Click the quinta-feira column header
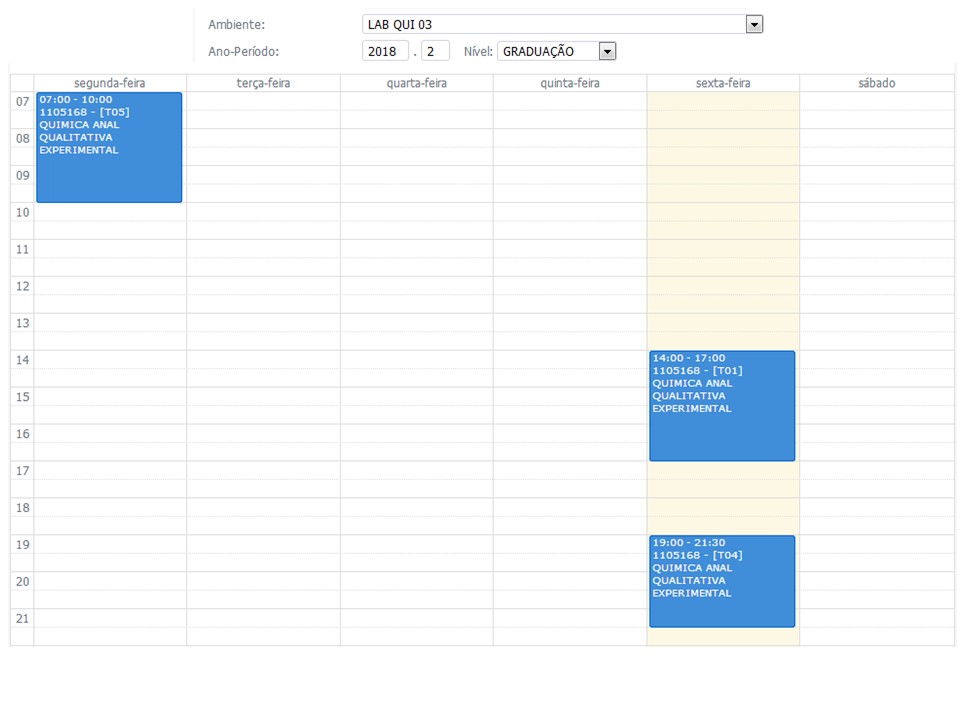This screenshot has height=720, width=960. (x=570, y=83)
